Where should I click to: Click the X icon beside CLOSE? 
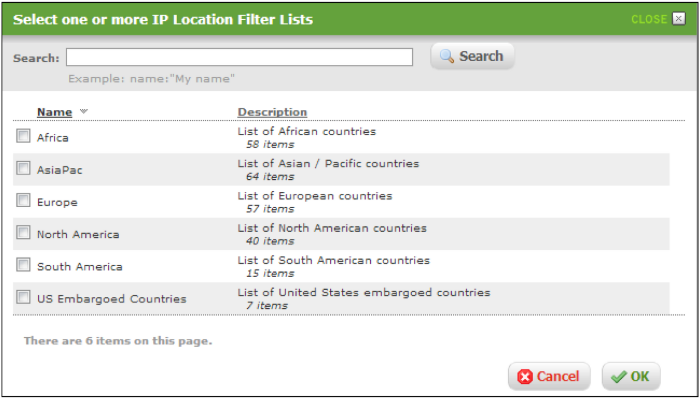679,19
